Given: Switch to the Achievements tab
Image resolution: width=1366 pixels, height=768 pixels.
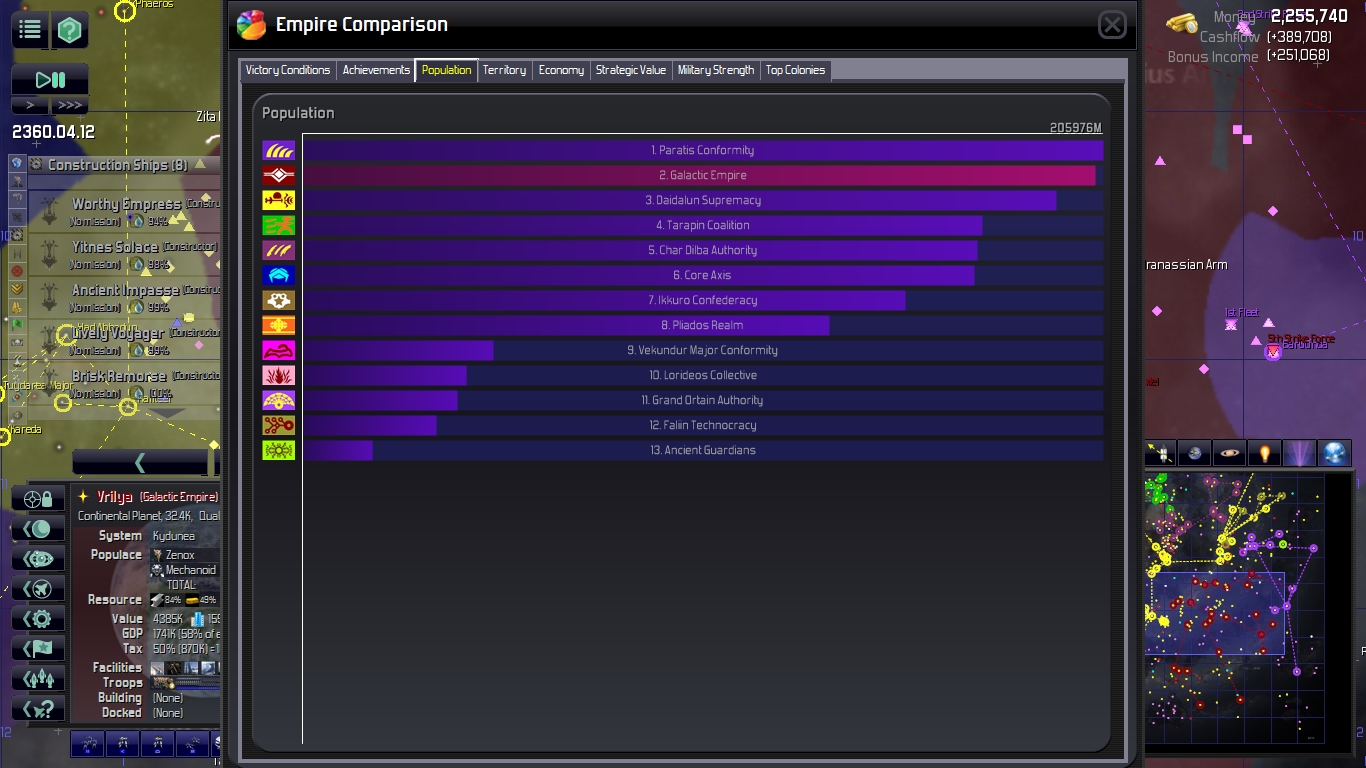Looking at the screenshot, I should pyautogui.click(x=376, y=70).
